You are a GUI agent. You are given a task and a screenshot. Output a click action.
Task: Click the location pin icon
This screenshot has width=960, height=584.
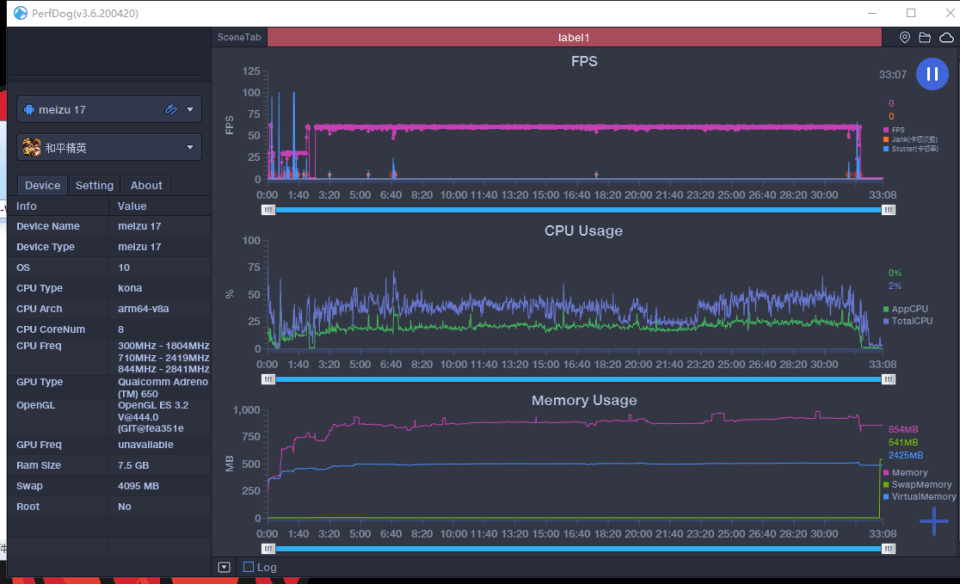[x=904, y=37]
